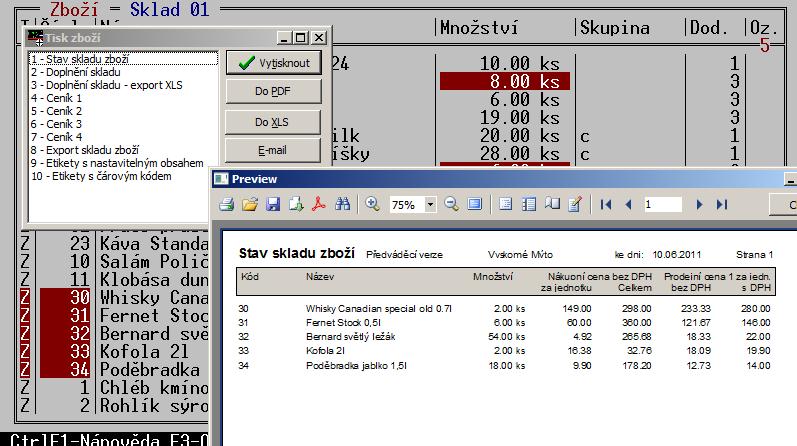Click the Množství column header in background
The height and width of the screenshot is (446, 797).
click(479, 28)
